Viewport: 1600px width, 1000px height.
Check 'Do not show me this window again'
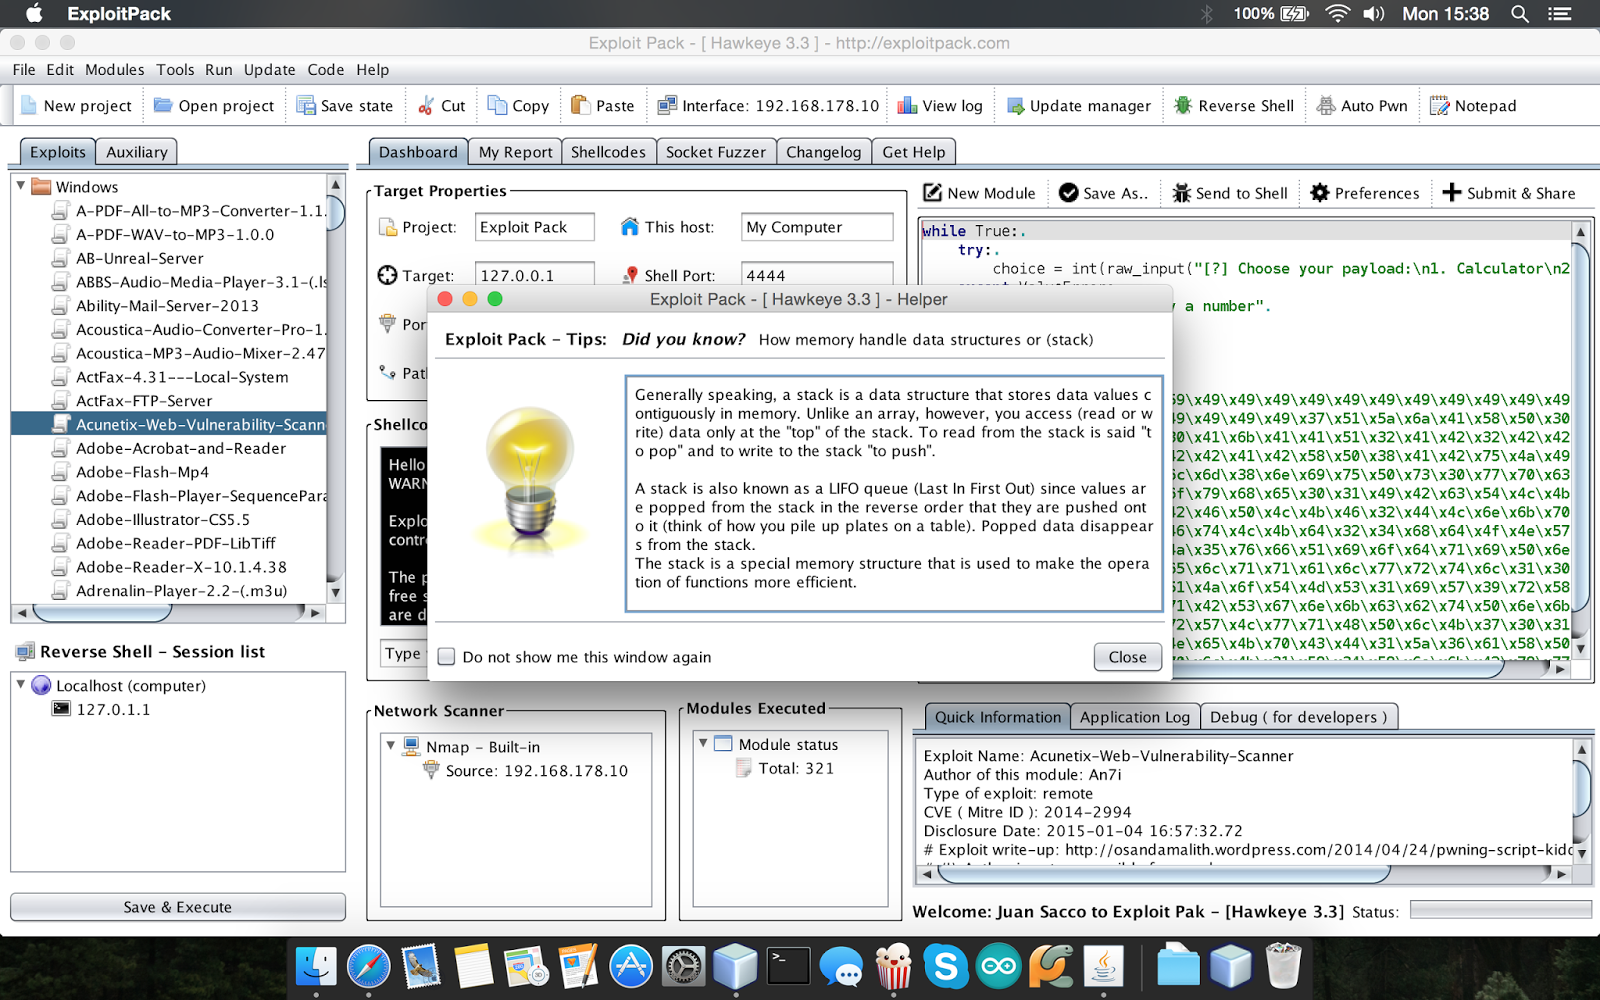point(447,657)
